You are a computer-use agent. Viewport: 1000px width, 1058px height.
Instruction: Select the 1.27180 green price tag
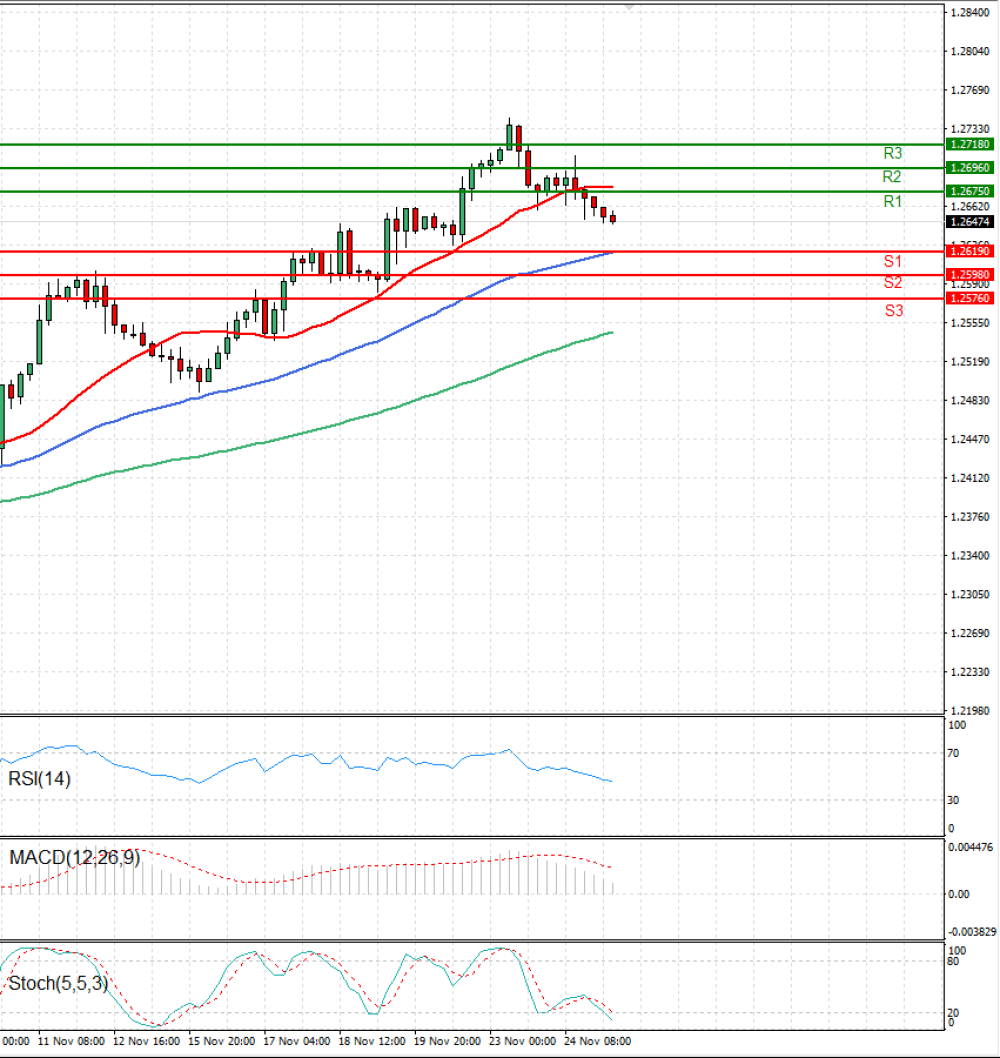(970, 144)
